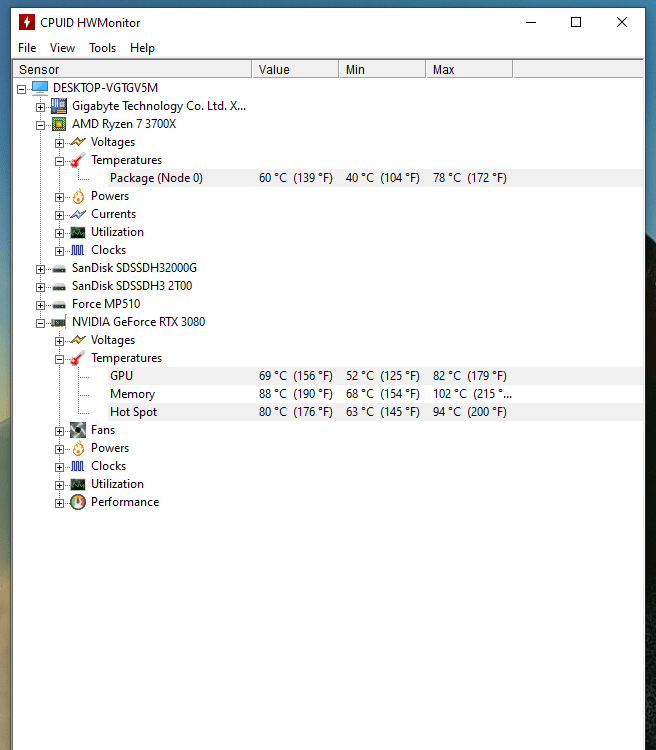656x750 pixels.
Task: Click the Max column header
Action: click(469, 69)
